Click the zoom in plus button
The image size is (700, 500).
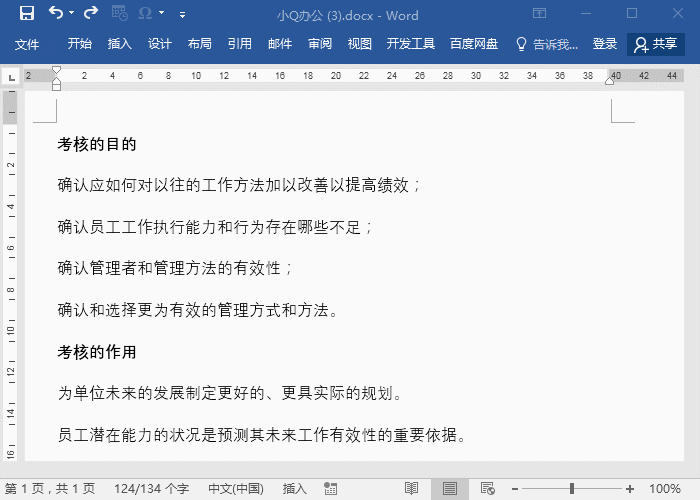click(630, 489)
